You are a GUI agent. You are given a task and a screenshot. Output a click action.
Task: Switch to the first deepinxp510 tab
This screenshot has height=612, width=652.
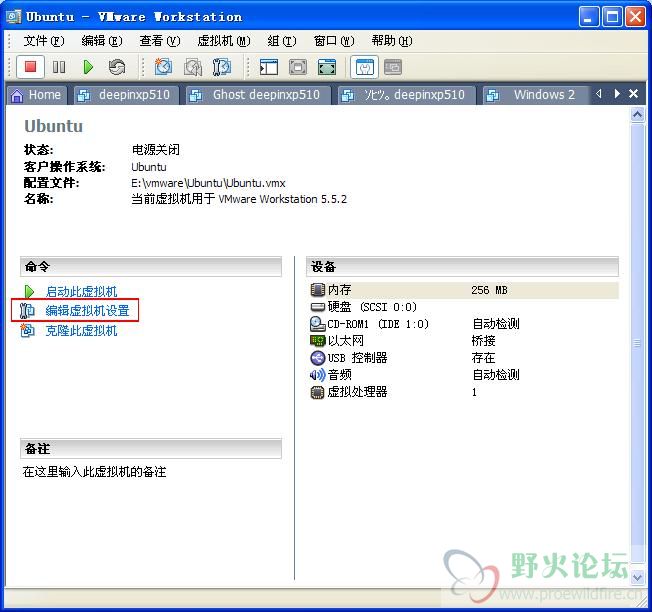(126, 95)
